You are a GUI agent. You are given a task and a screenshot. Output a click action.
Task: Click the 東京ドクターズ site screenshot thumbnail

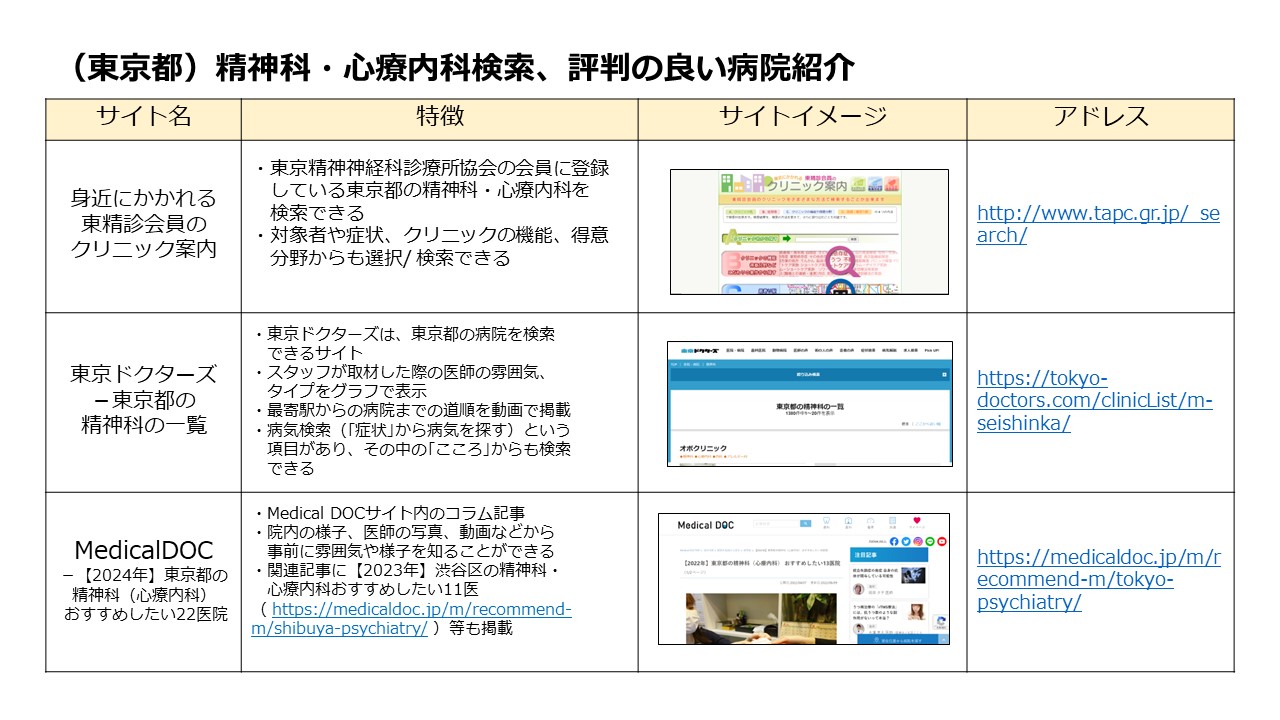click(x=810, y=404)
